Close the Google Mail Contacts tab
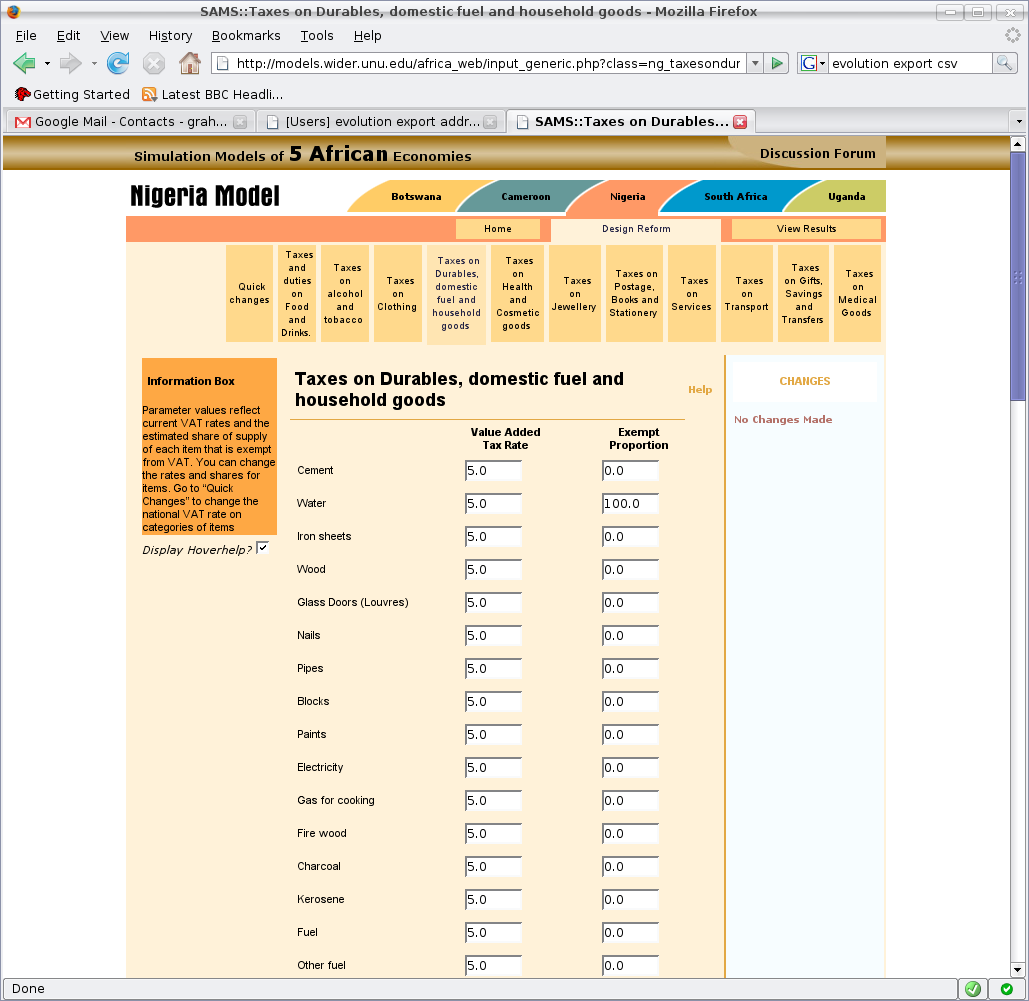This screenshot has width=1029, height=1001. pos(240,122)
